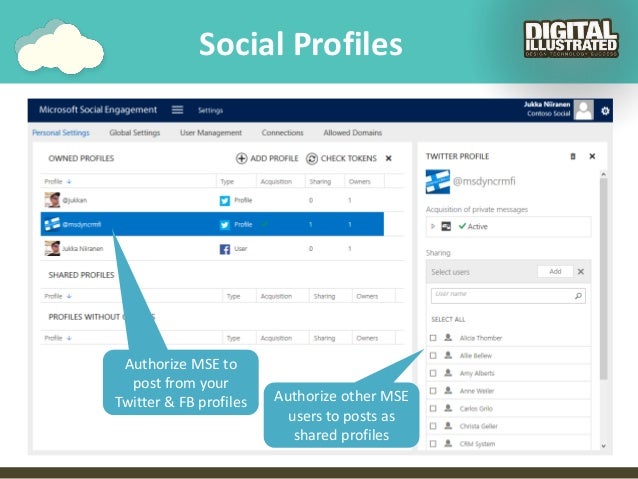The image size is (638, 479).
Task: Click person icon next to Amy Alberts
Action: pos(448,373)
